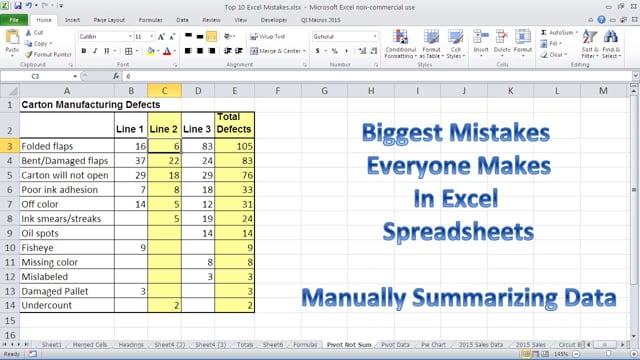Open the File tab
640x360 pixels.
pos(14,20)
